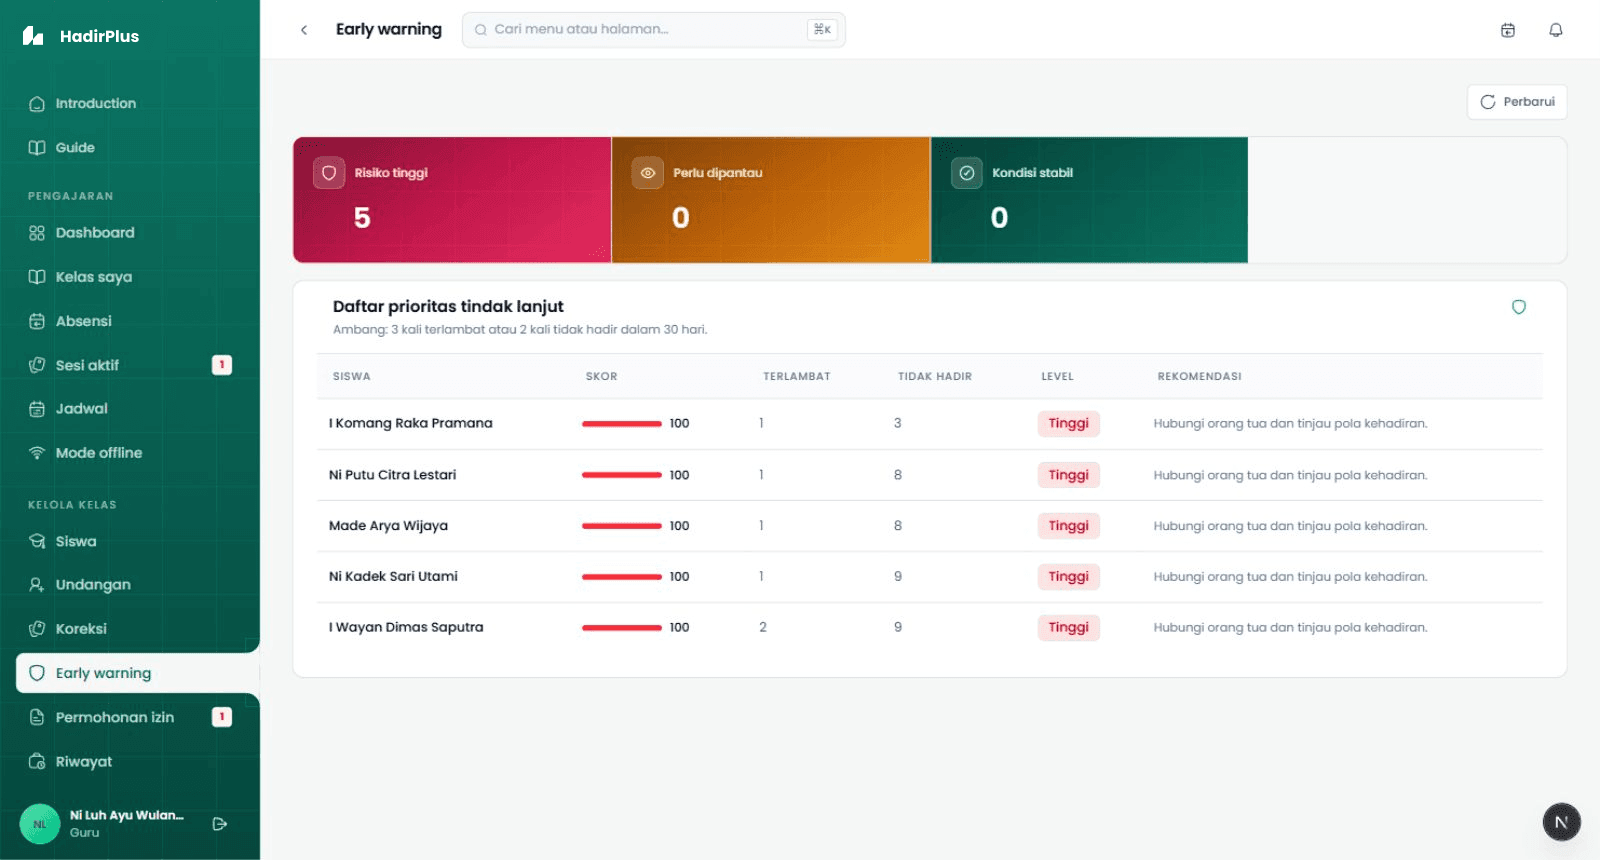The width and height of the screenshot is (1600, 860).
Task: Click the Ni Luh Ayu Wulan user name
Action: click(127, 816)
